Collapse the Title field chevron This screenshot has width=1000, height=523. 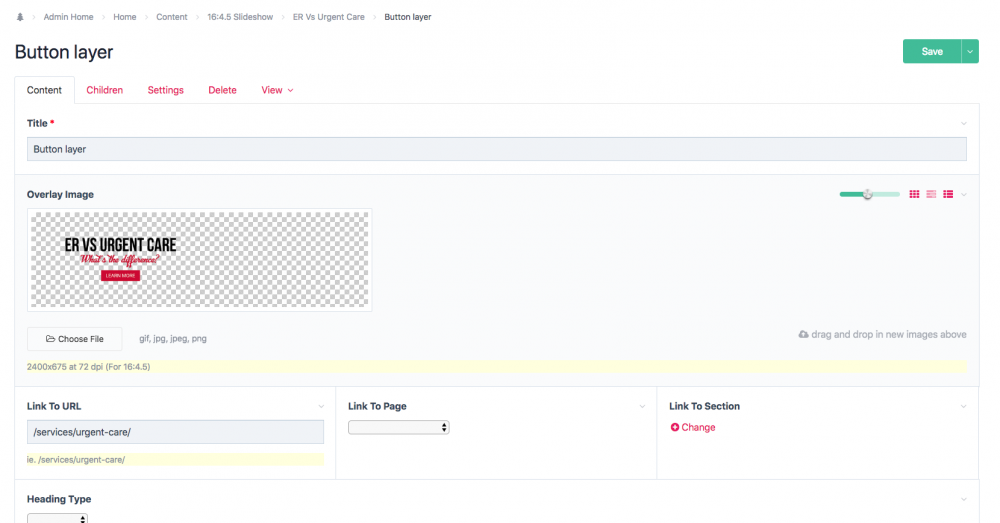[964, 123]
